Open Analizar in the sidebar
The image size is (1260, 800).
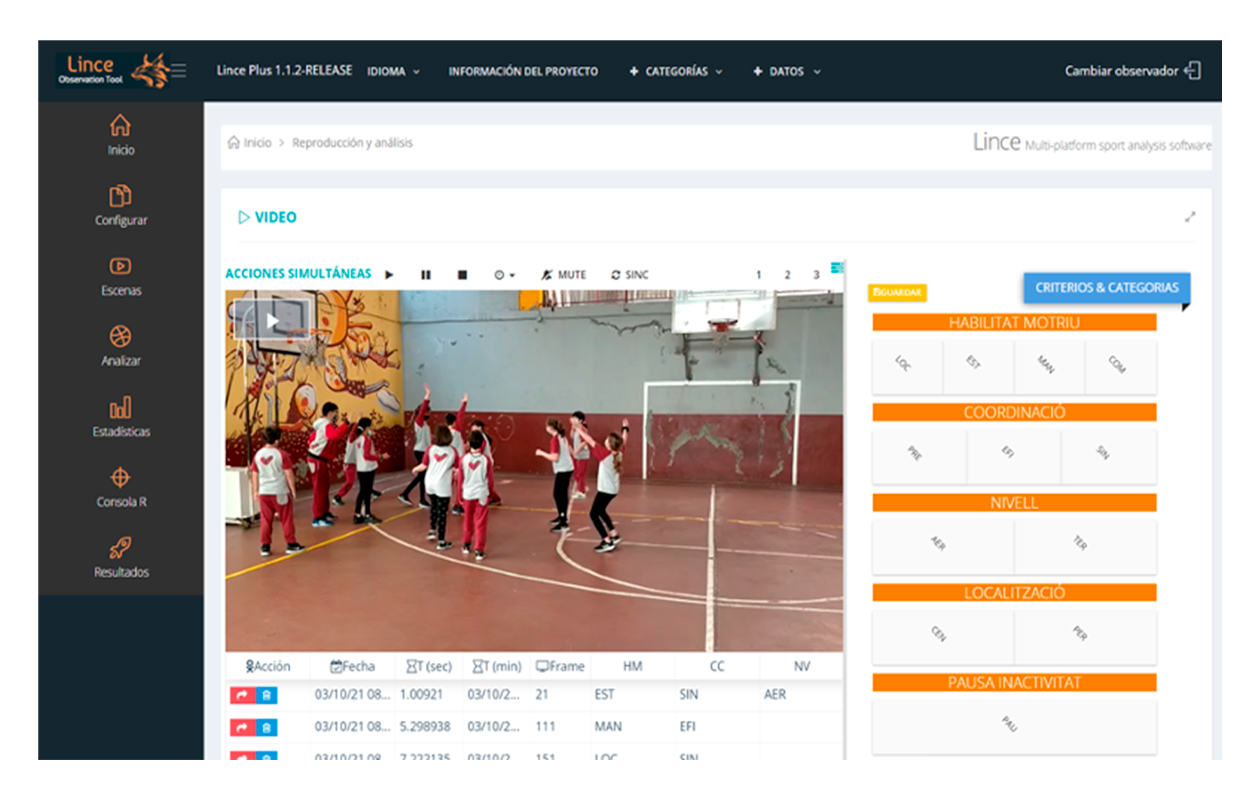tap(121, 346)
